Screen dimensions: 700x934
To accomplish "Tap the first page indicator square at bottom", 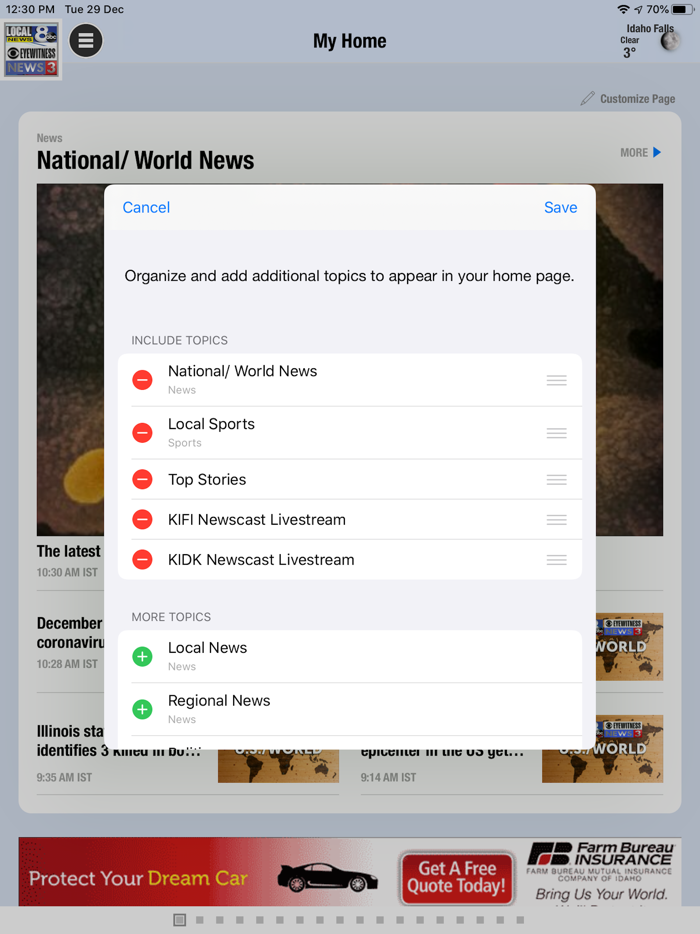I will [179, 920].
